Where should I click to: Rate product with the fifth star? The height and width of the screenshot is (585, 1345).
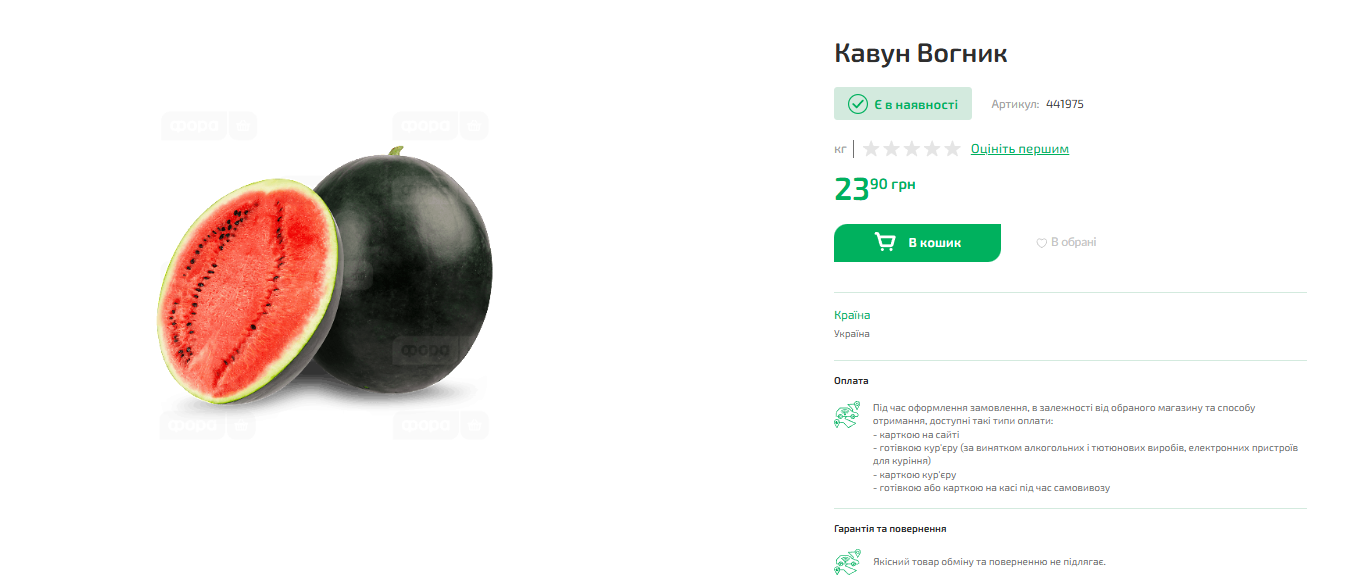click(x=951, y=149)
